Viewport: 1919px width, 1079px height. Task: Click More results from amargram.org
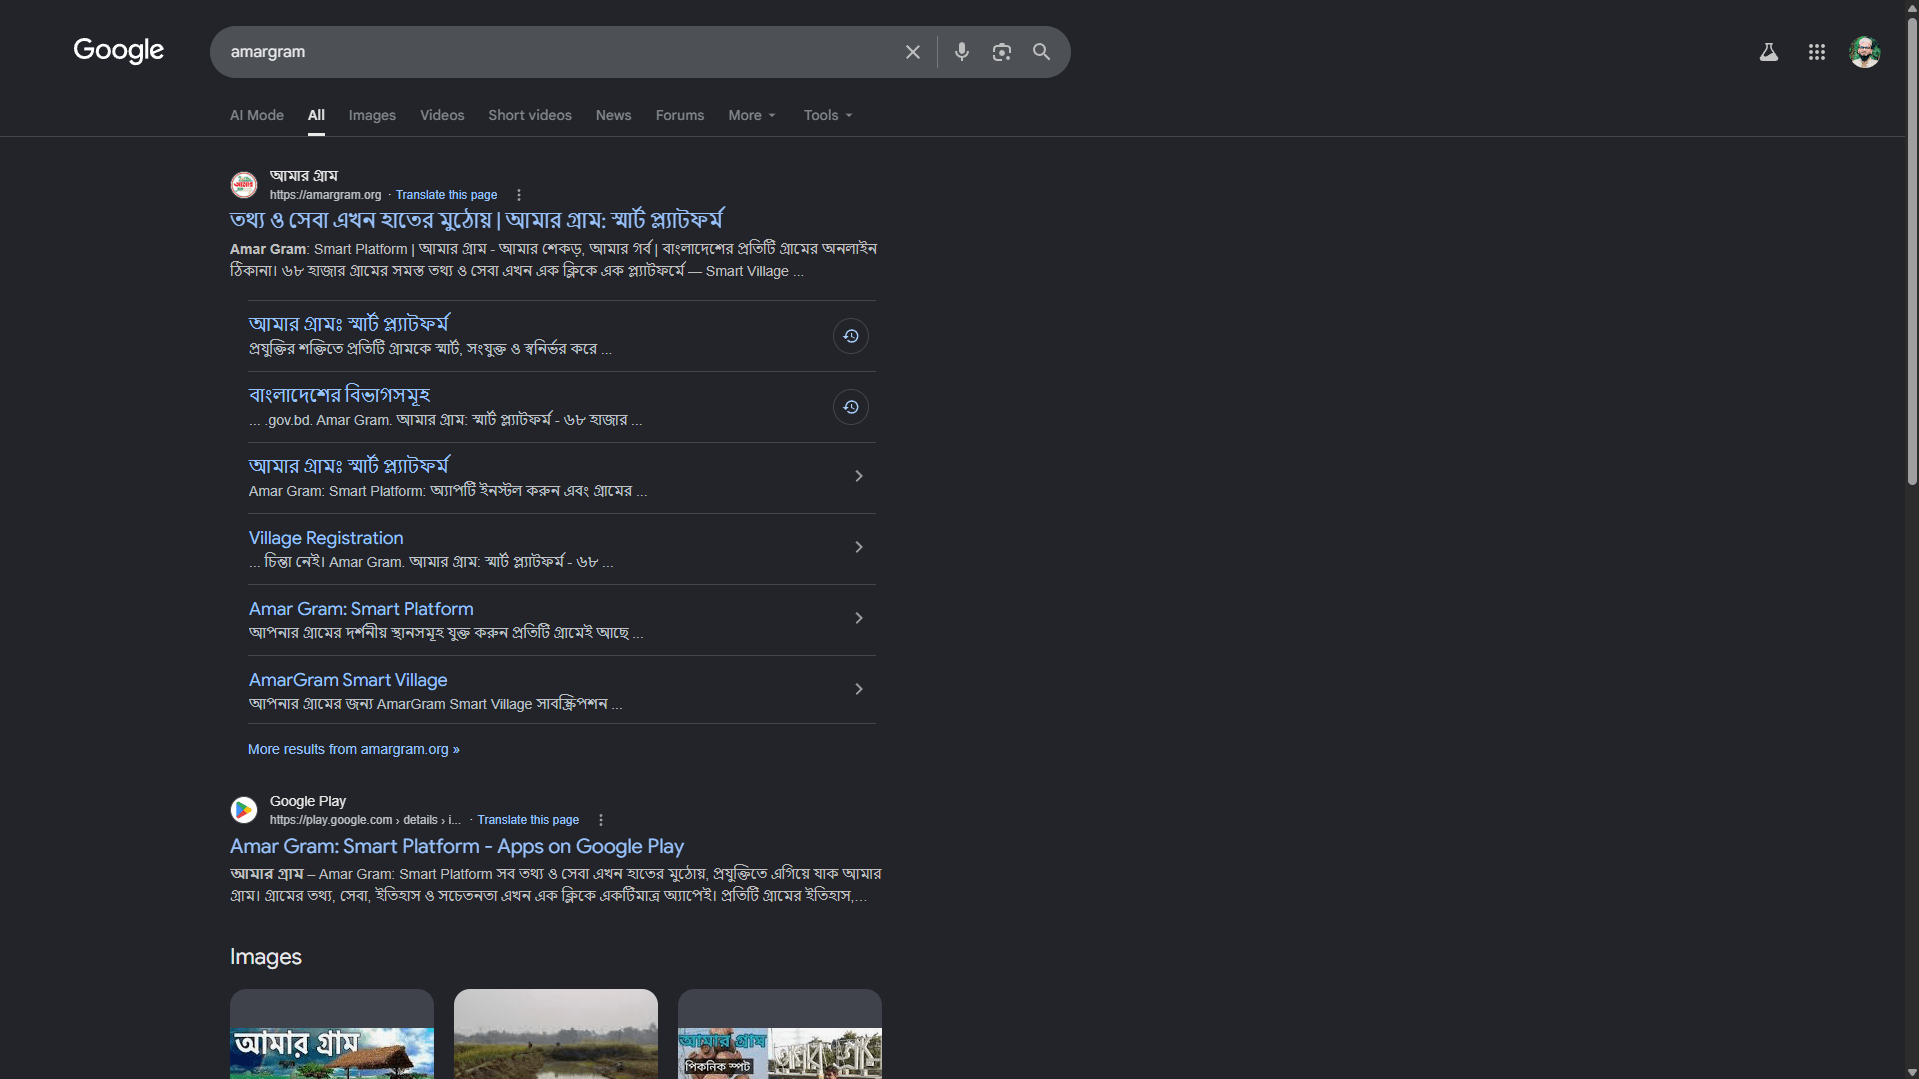[354, 749]
